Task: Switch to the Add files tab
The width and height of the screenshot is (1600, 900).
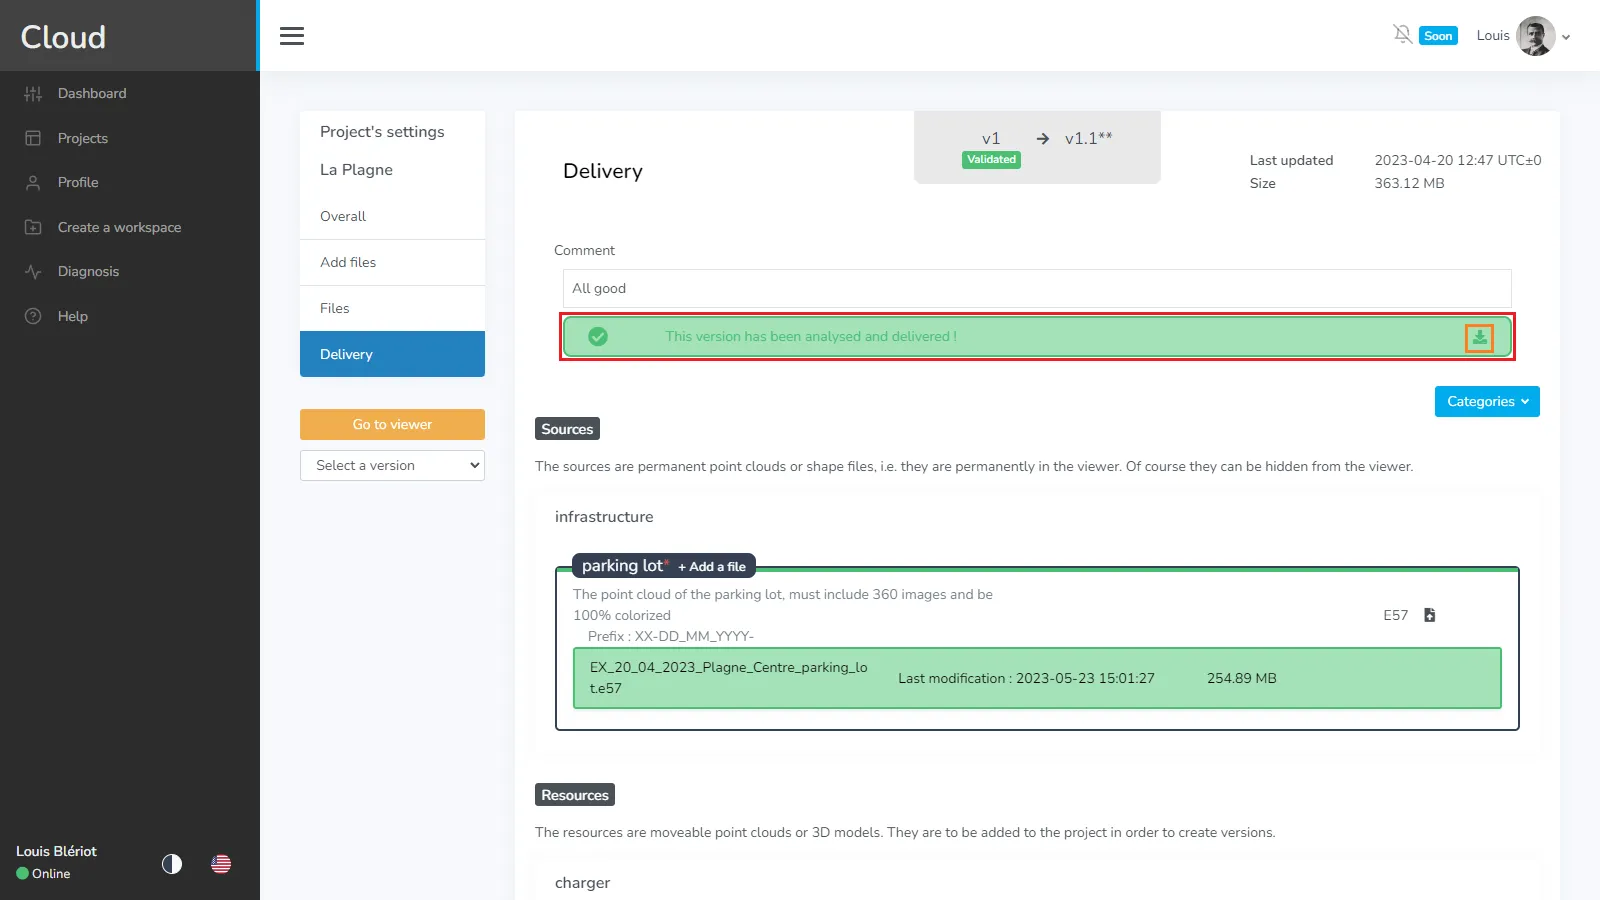Action: pos(348,263)
